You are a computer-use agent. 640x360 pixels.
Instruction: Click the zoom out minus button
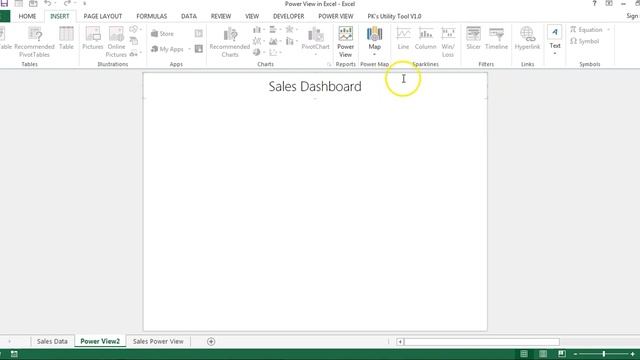coord(576,354)
